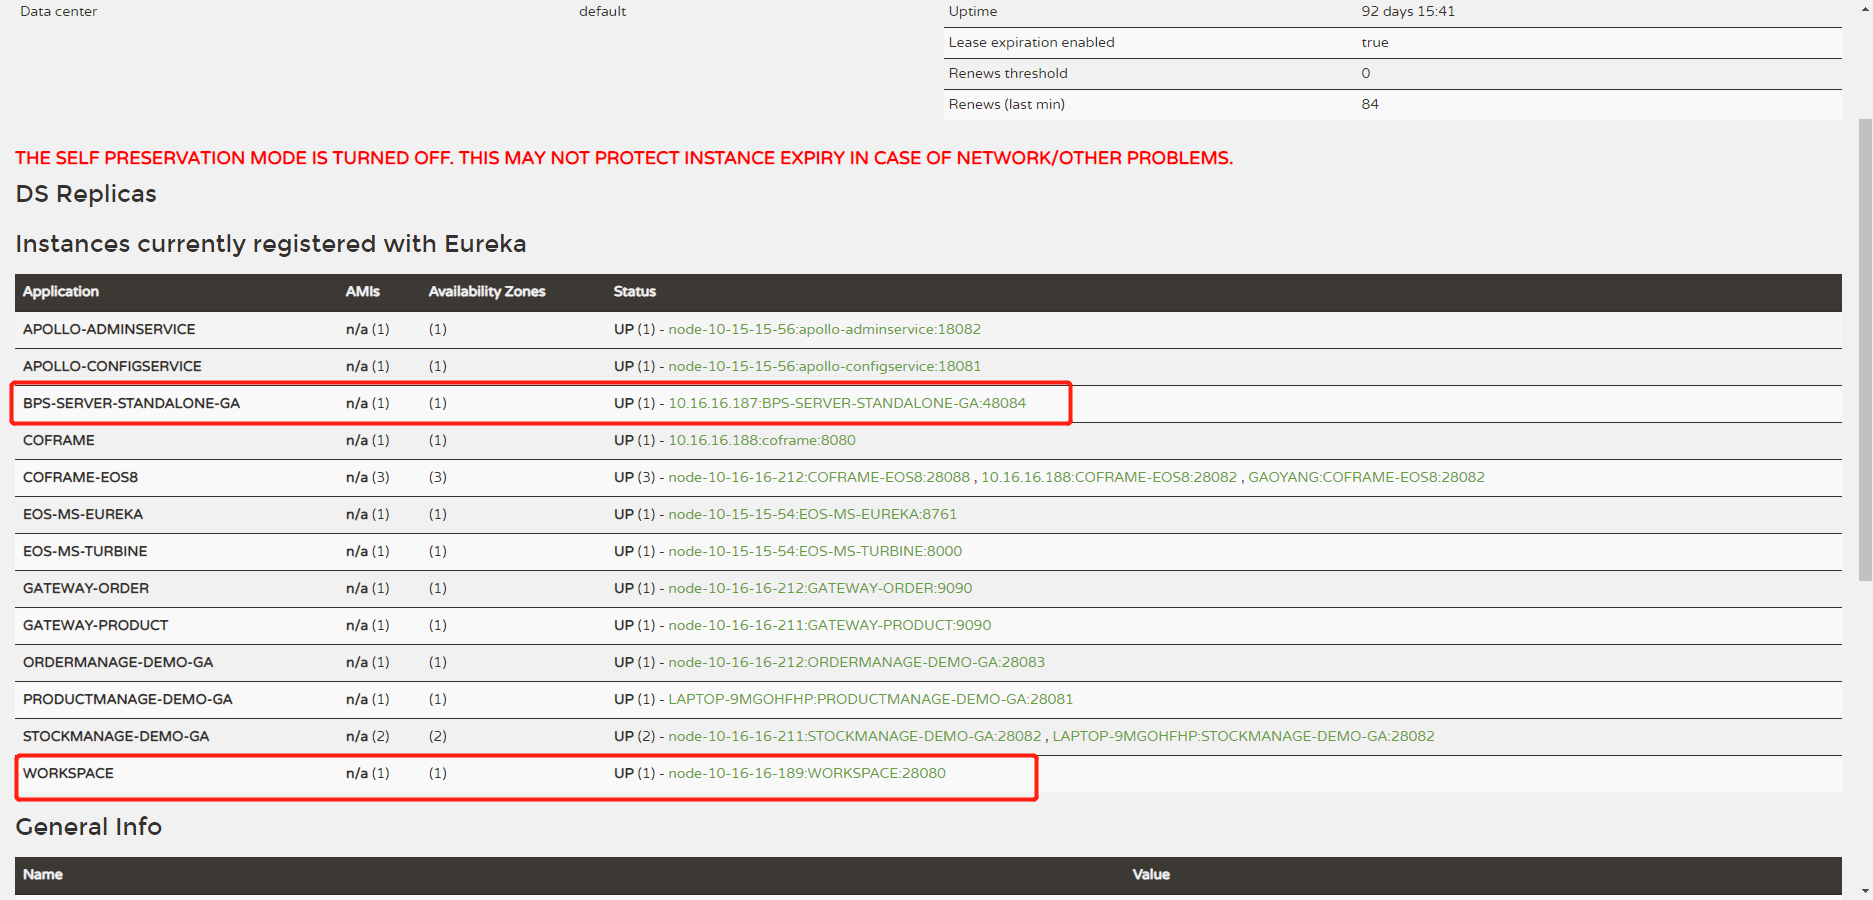The height and width of the screenshot is (900, 1873).
Task: Select the ORDERMANAGE-DEMO-GA application name
Action: (118, 662)
